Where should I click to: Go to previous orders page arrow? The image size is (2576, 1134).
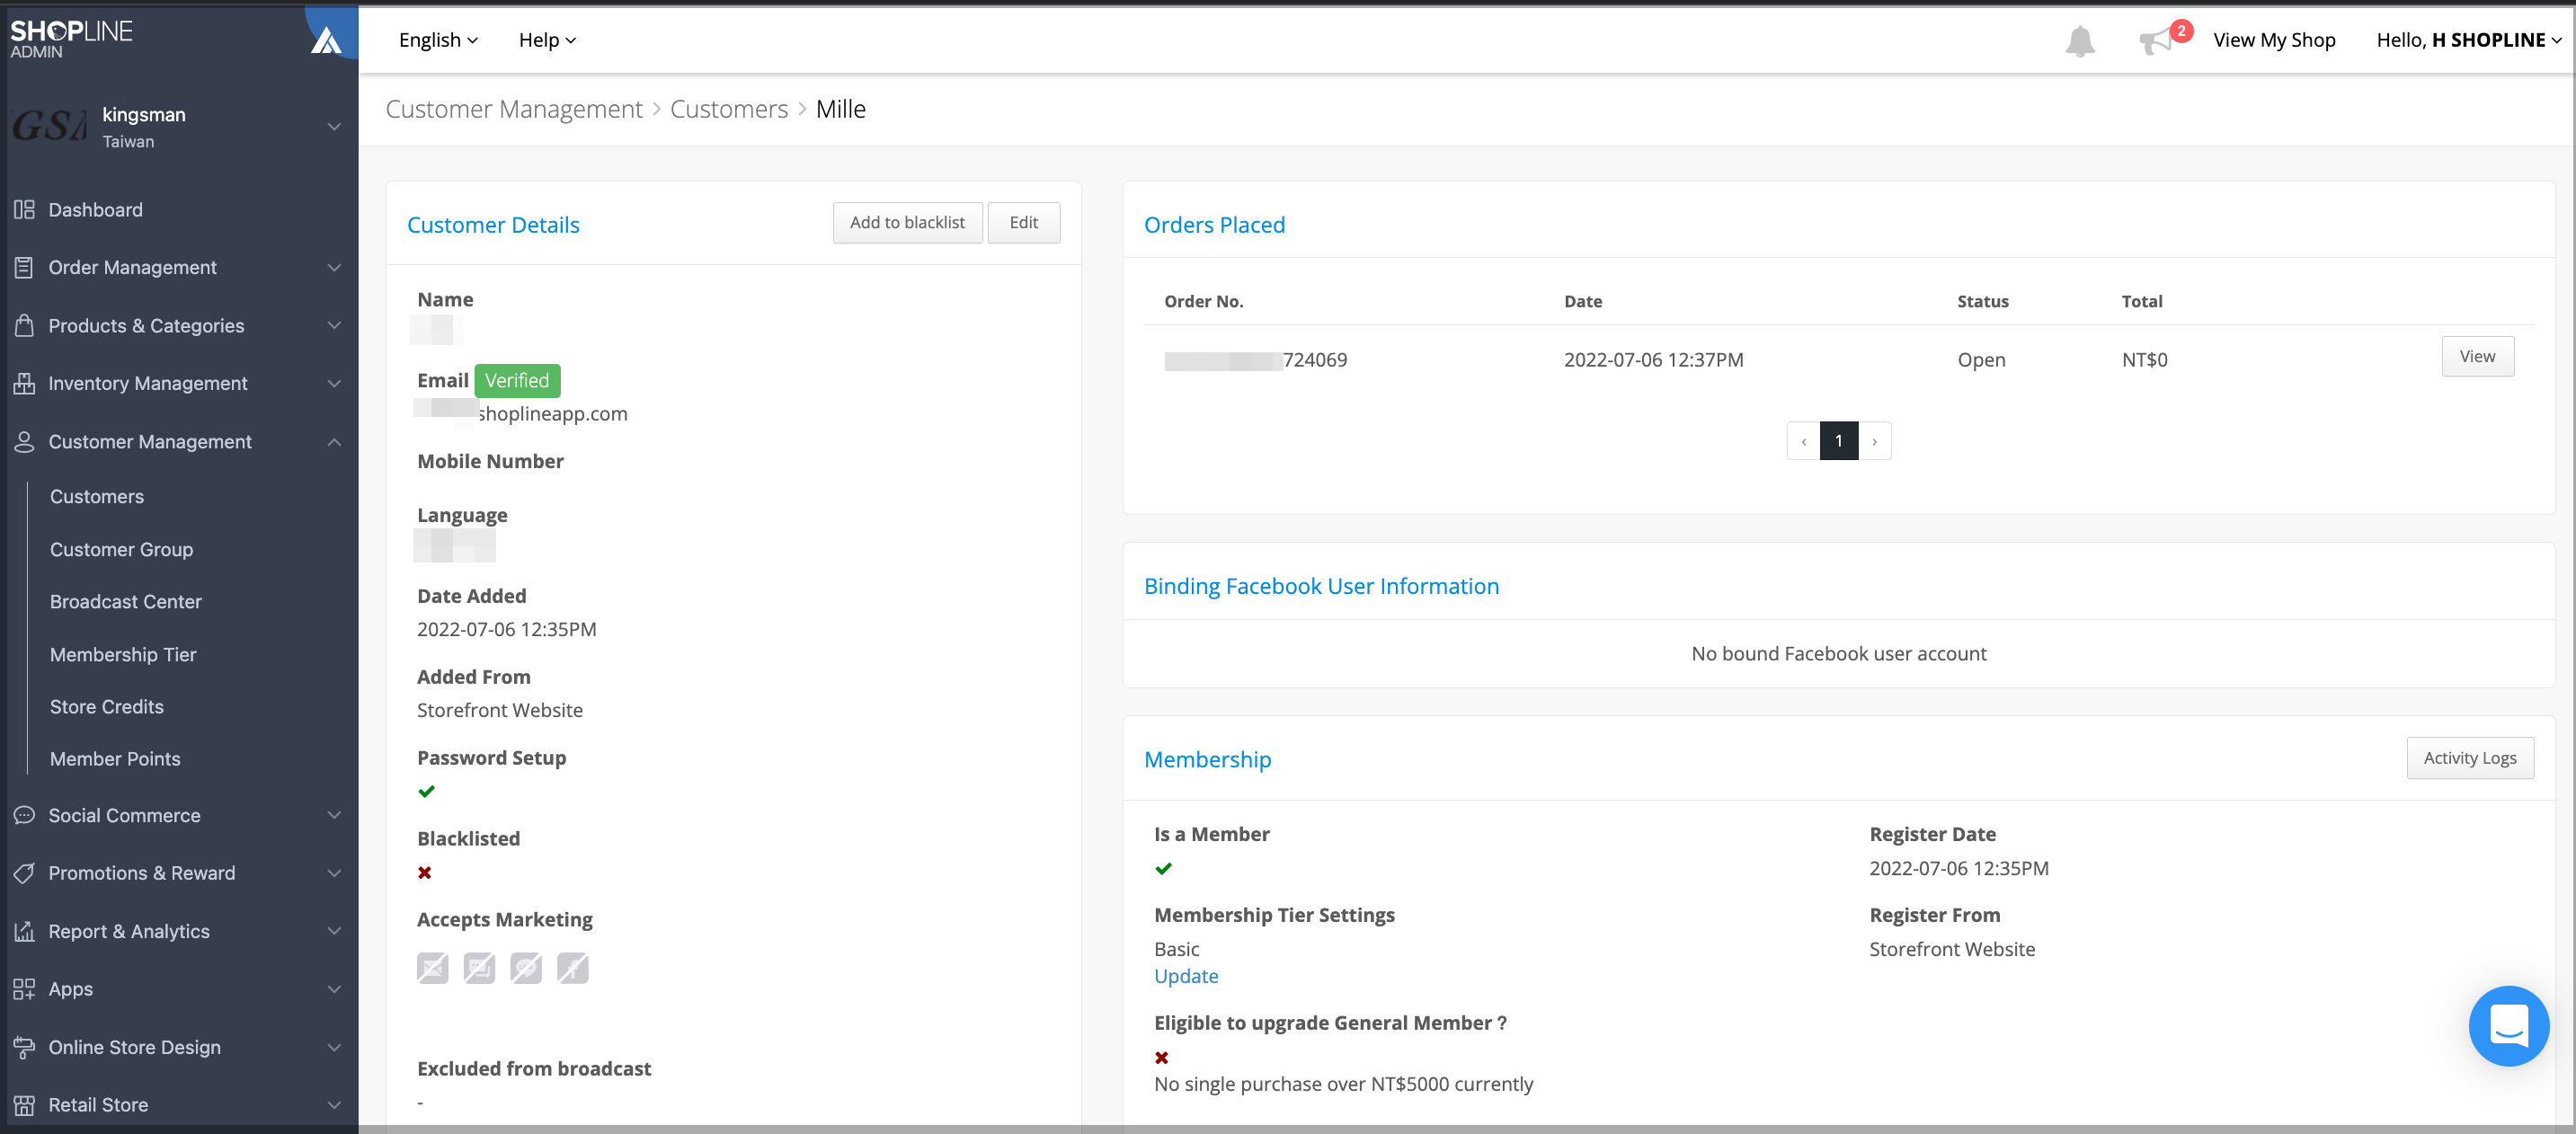tap(1803, 441)
